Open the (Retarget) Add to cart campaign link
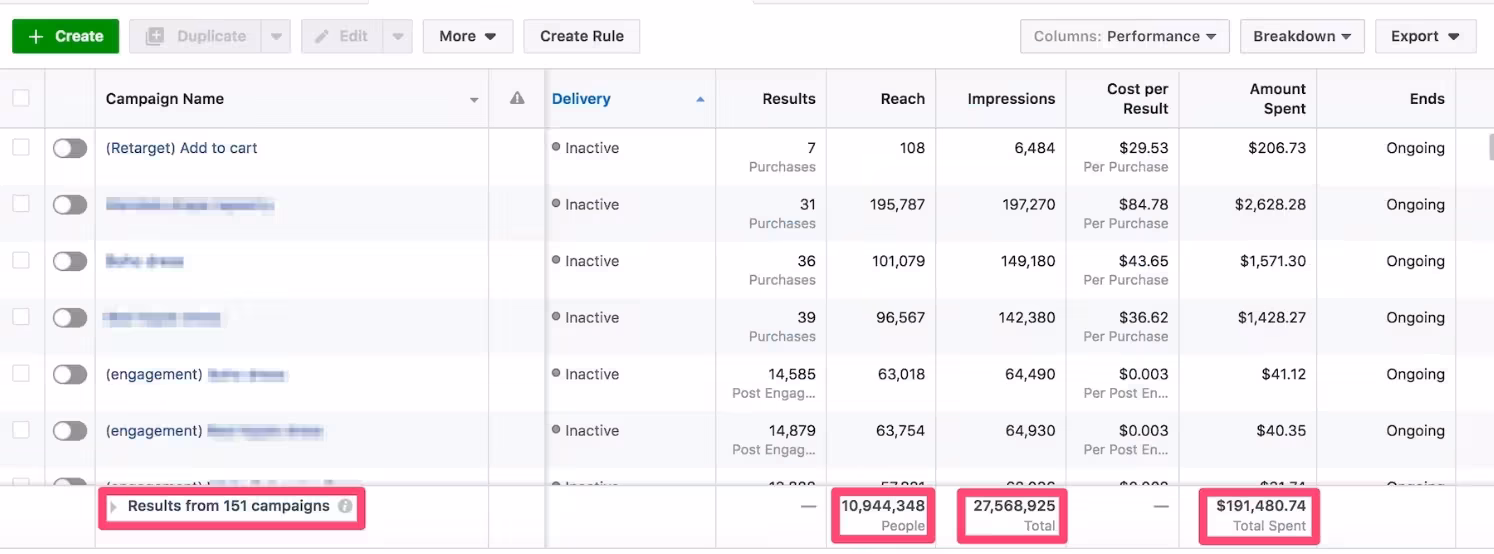The height and width of the screenshot is (554, 1494). click(181, 148)
